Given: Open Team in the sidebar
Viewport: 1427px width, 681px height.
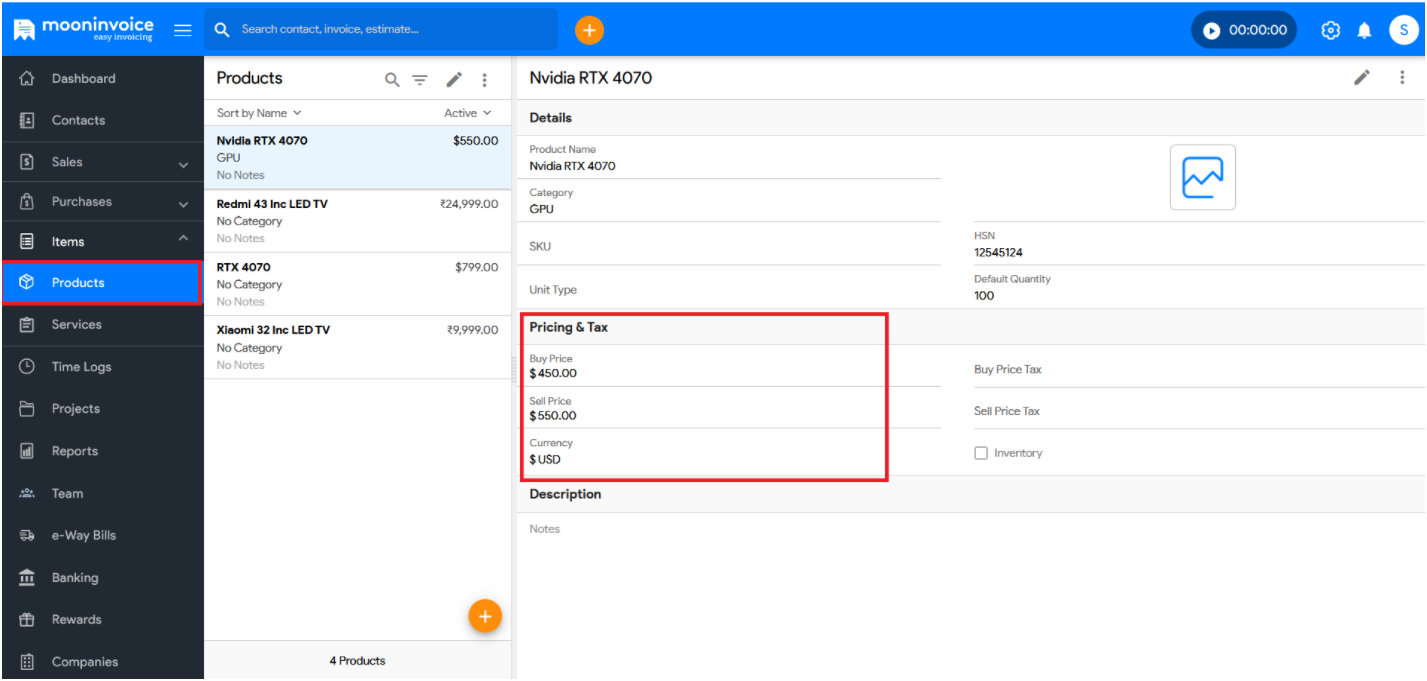Looking at the screenshot, I should pos(102,493).
